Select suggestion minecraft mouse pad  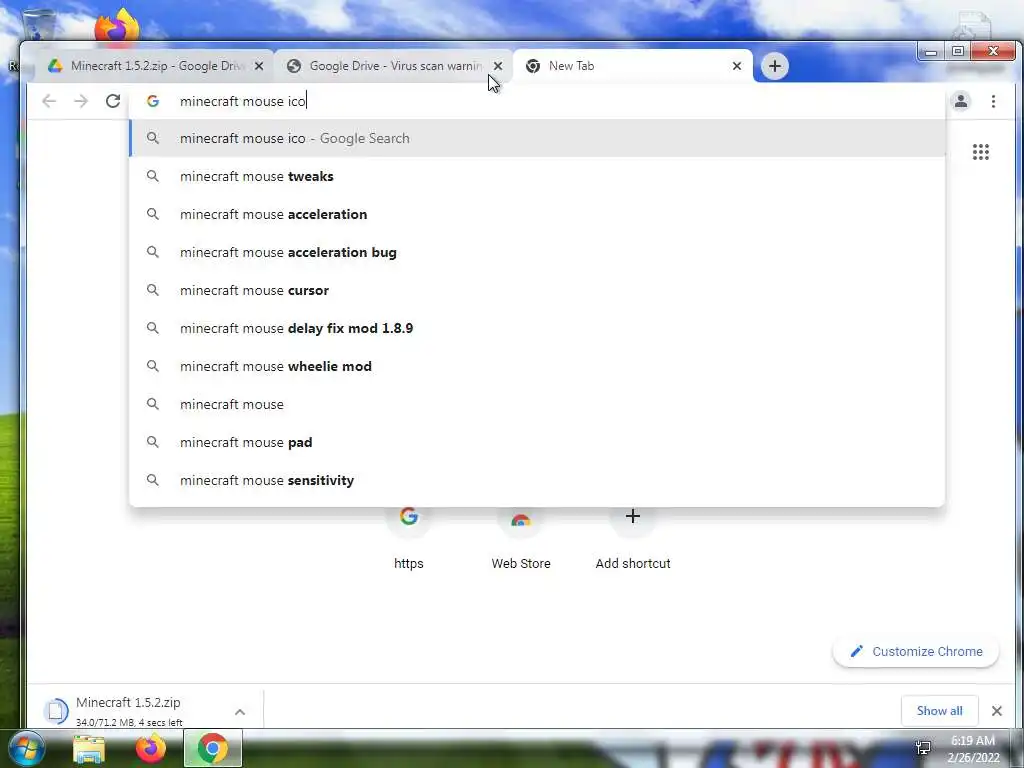click(x=537, y=442)
